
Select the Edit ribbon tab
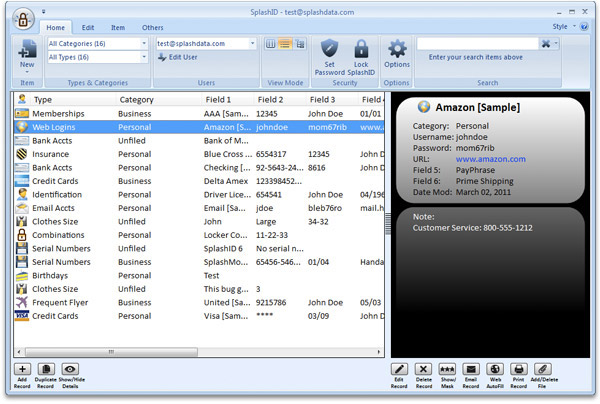click(x=88, y=28)
